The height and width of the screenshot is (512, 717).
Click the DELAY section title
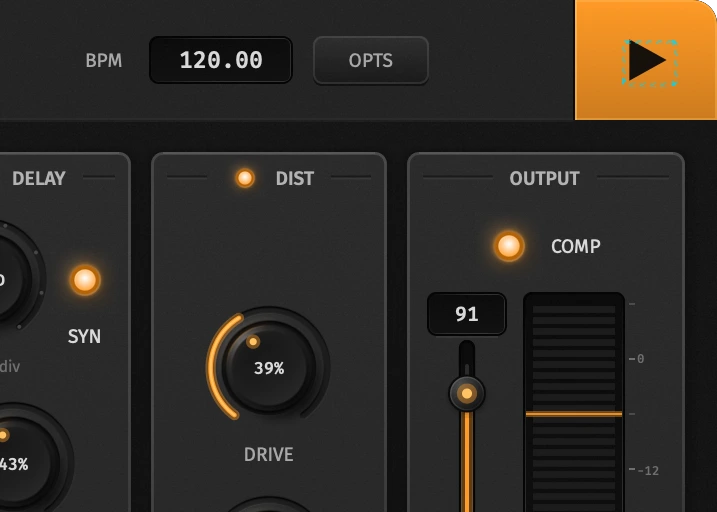[x=39, y=178]
